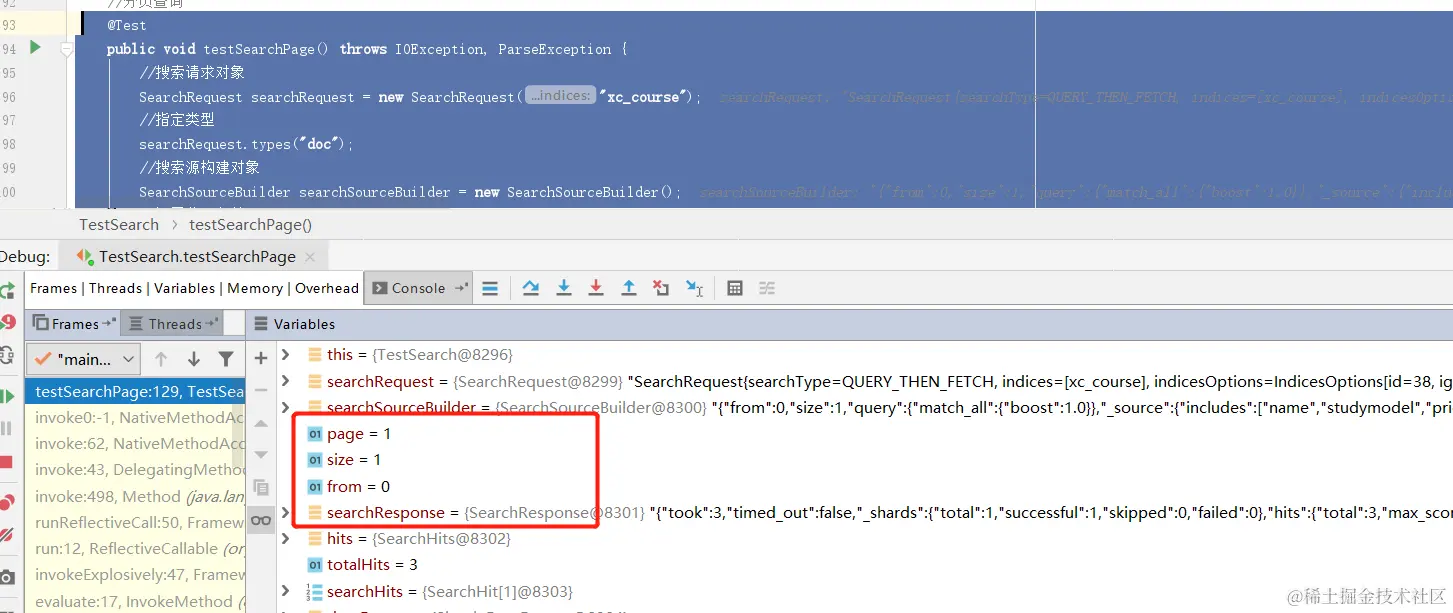Click the Get Thread Dump camera icon
The width and height of the screenshot is (1453, 613).
7,577
